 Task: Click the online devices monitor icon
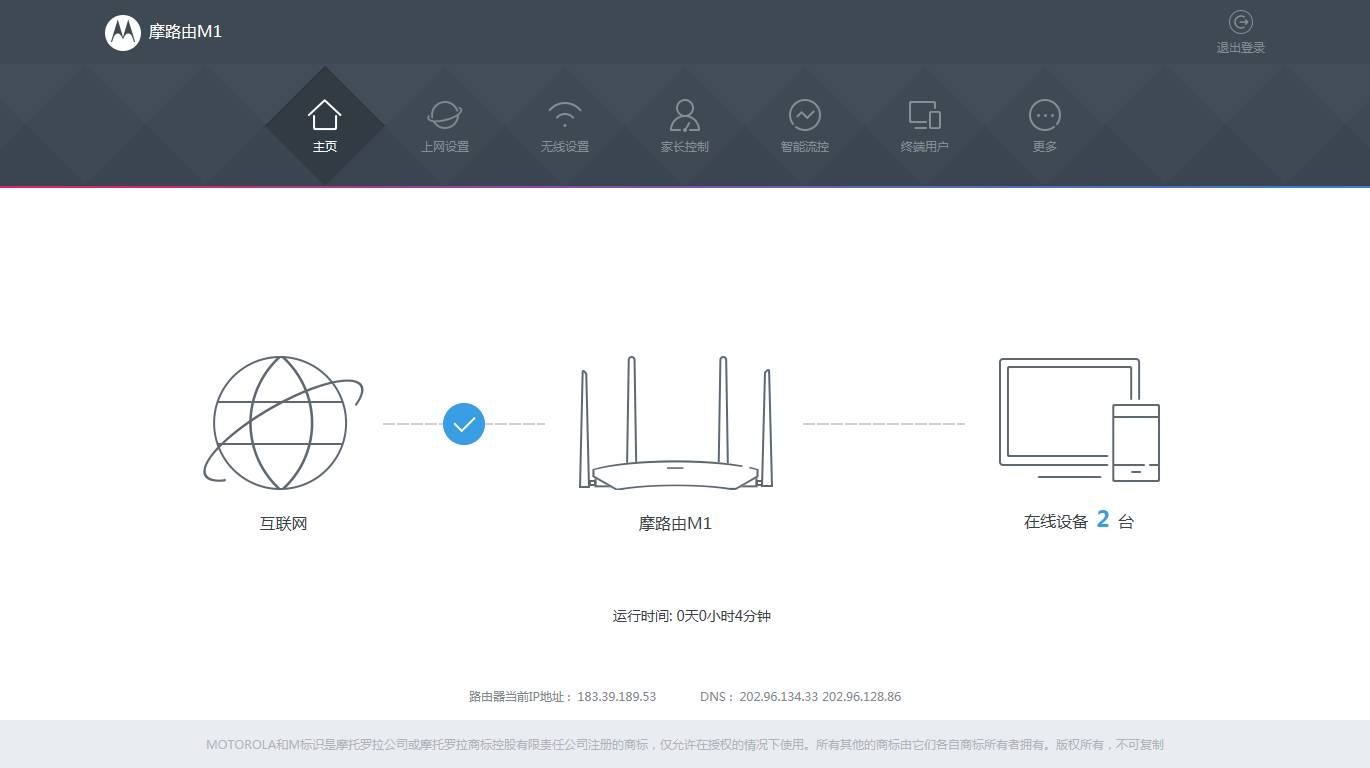pyautogui.click(x=1079, y=420)
